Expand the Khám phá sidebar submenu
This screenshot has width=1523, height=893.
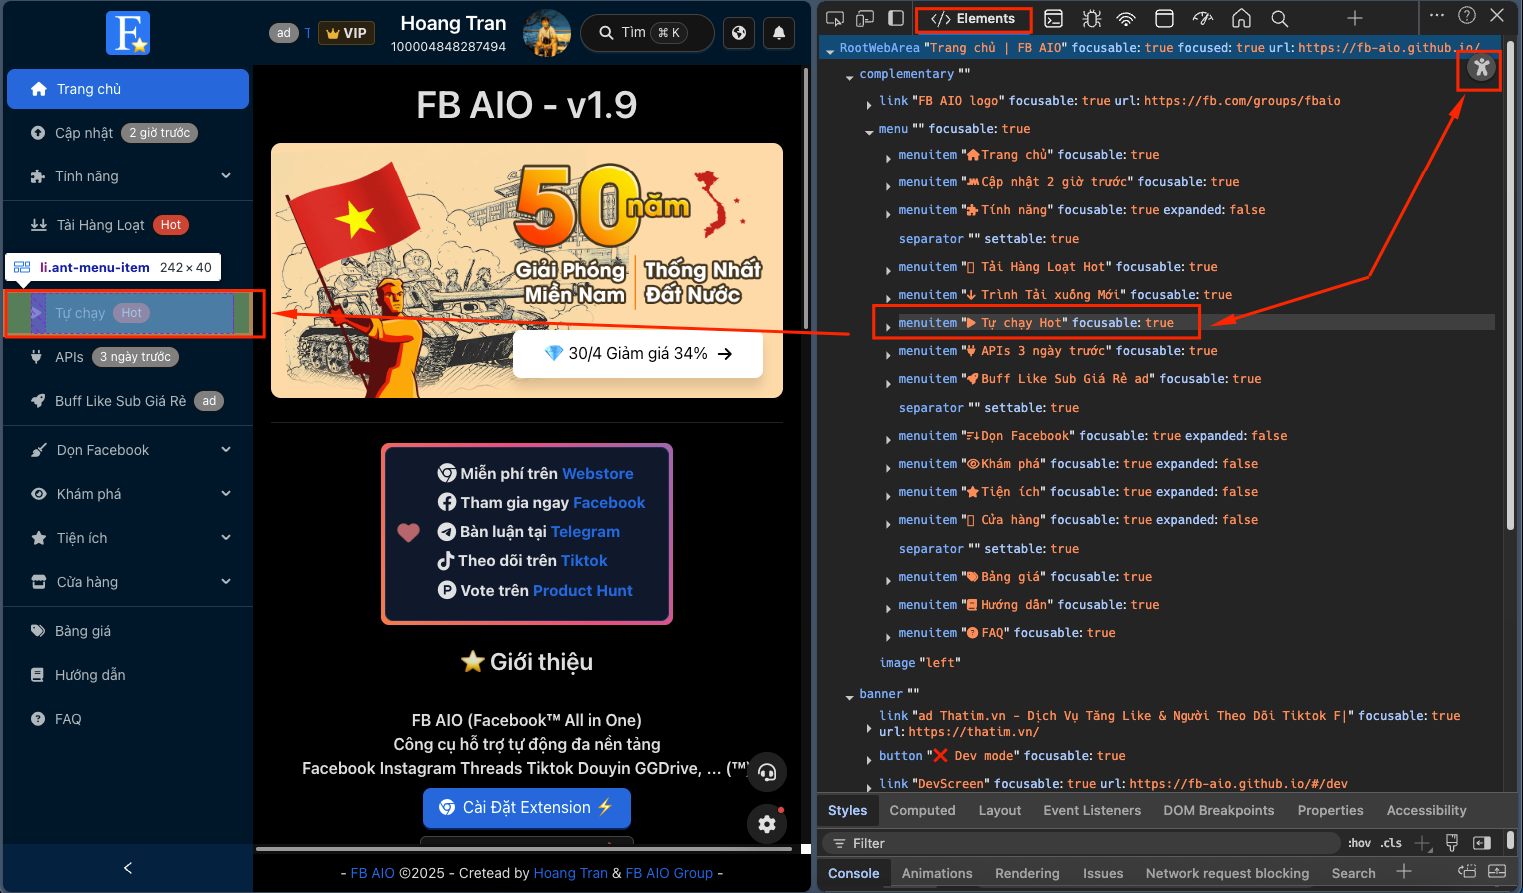tap(128, 494)
